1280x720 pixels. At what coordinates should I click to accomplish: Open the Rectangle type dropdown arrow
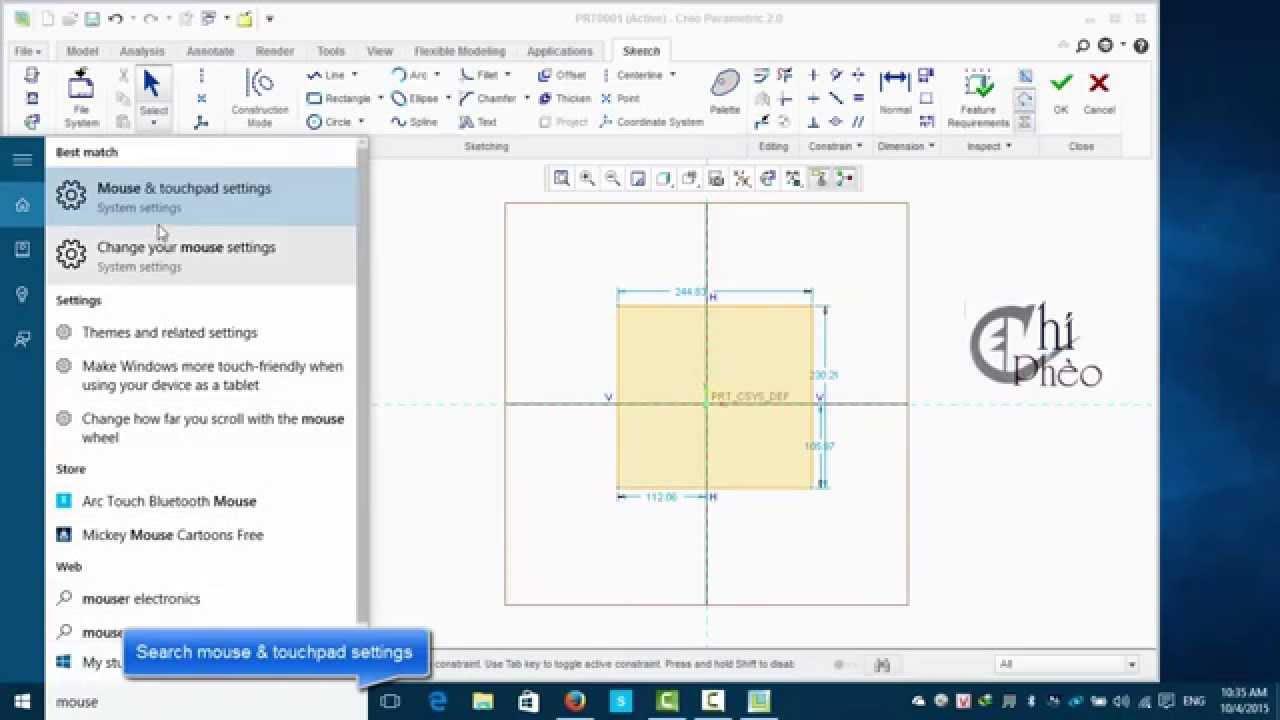coord(380,98)
